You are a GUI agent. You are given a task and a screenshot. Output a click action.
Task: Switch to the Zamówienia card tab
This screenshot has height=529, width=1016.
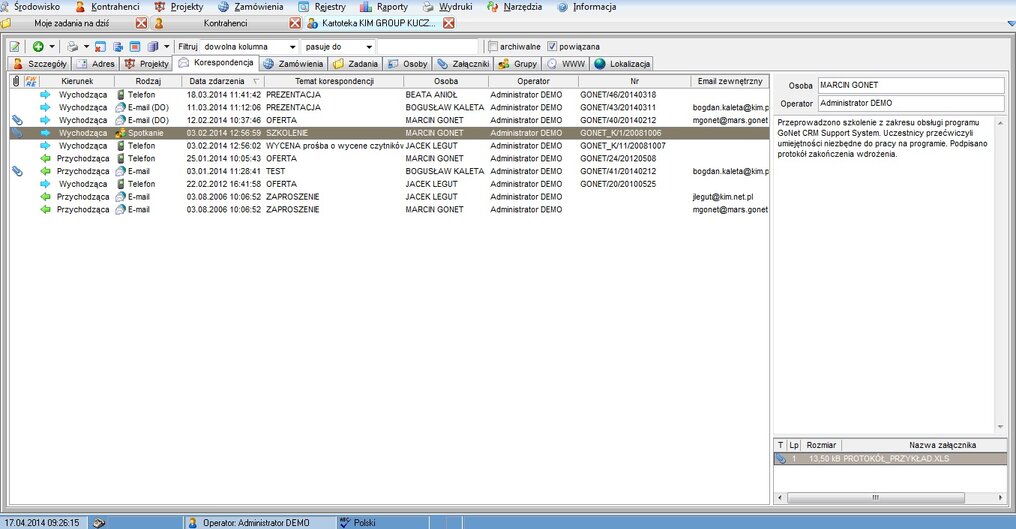pos(293,64)
